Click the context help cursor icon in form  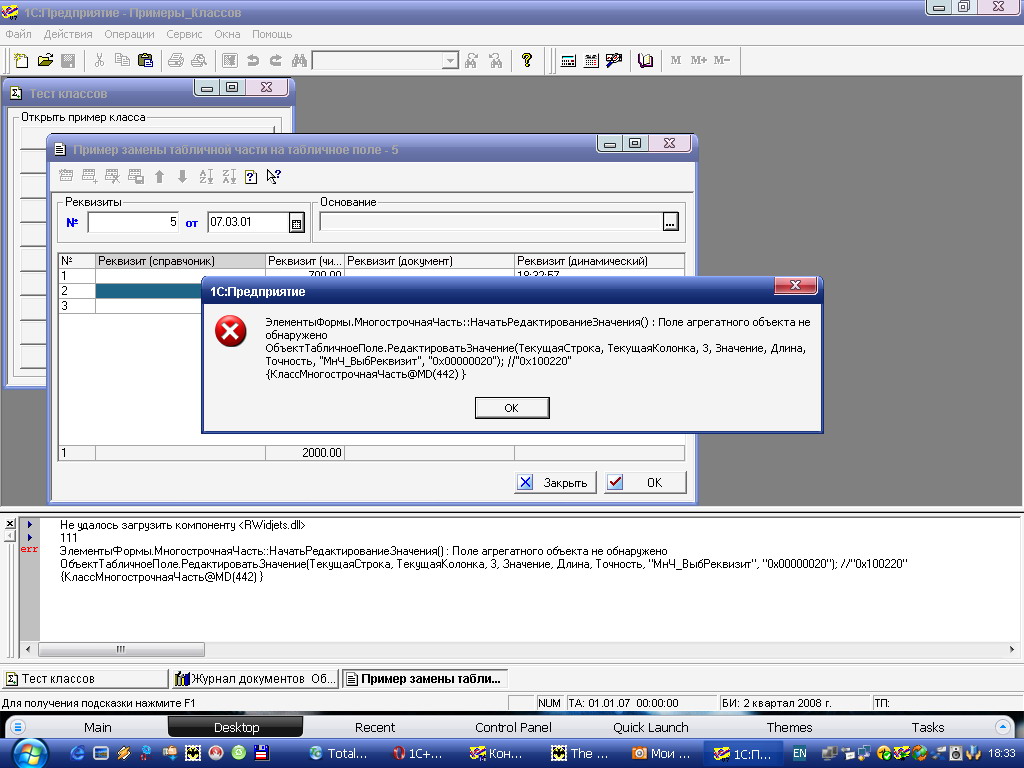click(274, 177)
